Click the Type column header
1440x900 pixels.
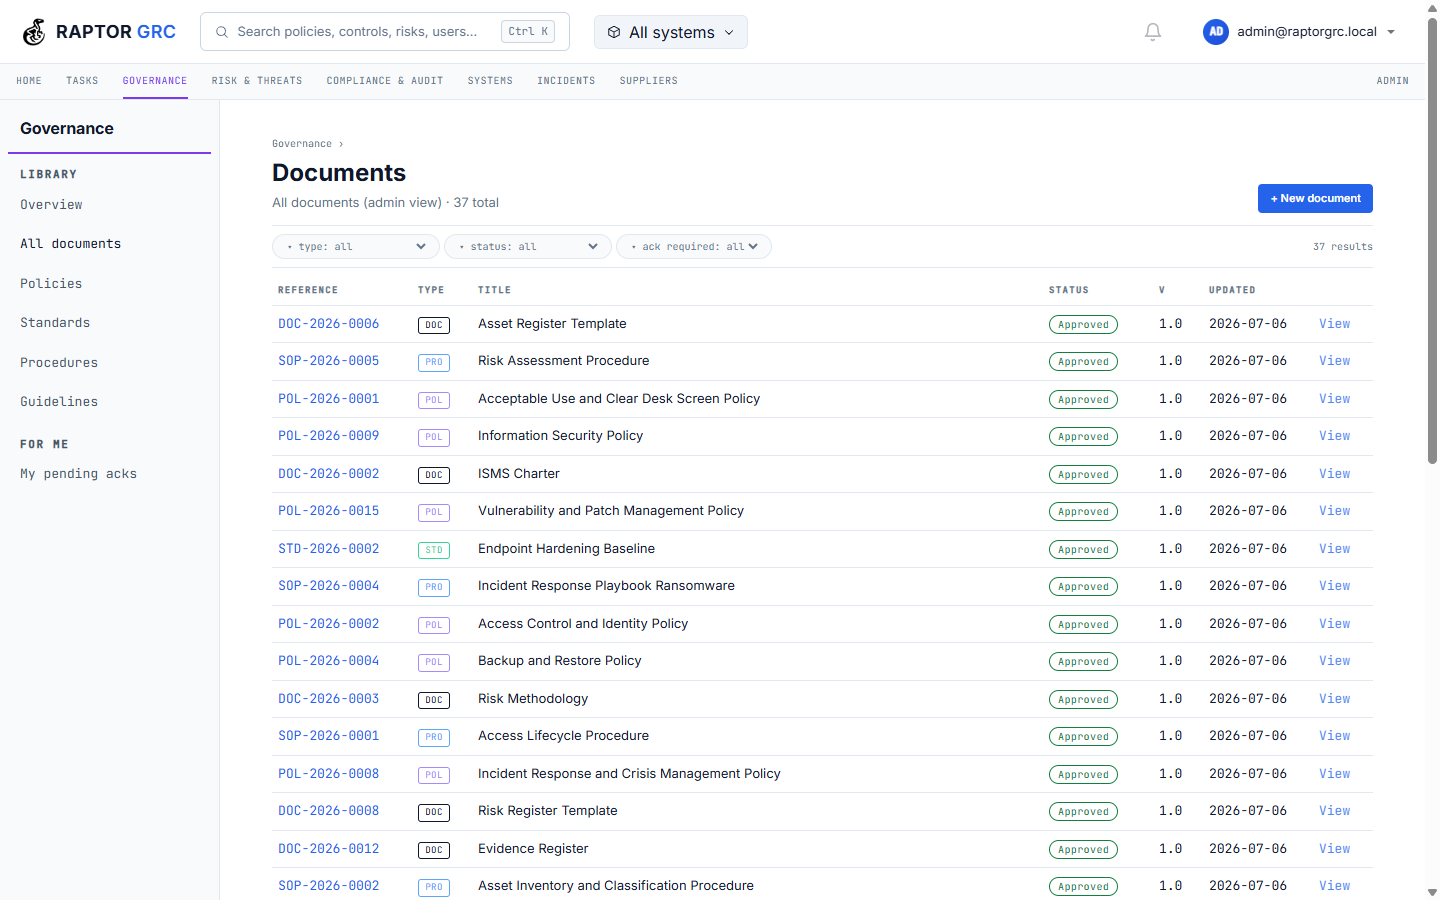pos(431,290)
